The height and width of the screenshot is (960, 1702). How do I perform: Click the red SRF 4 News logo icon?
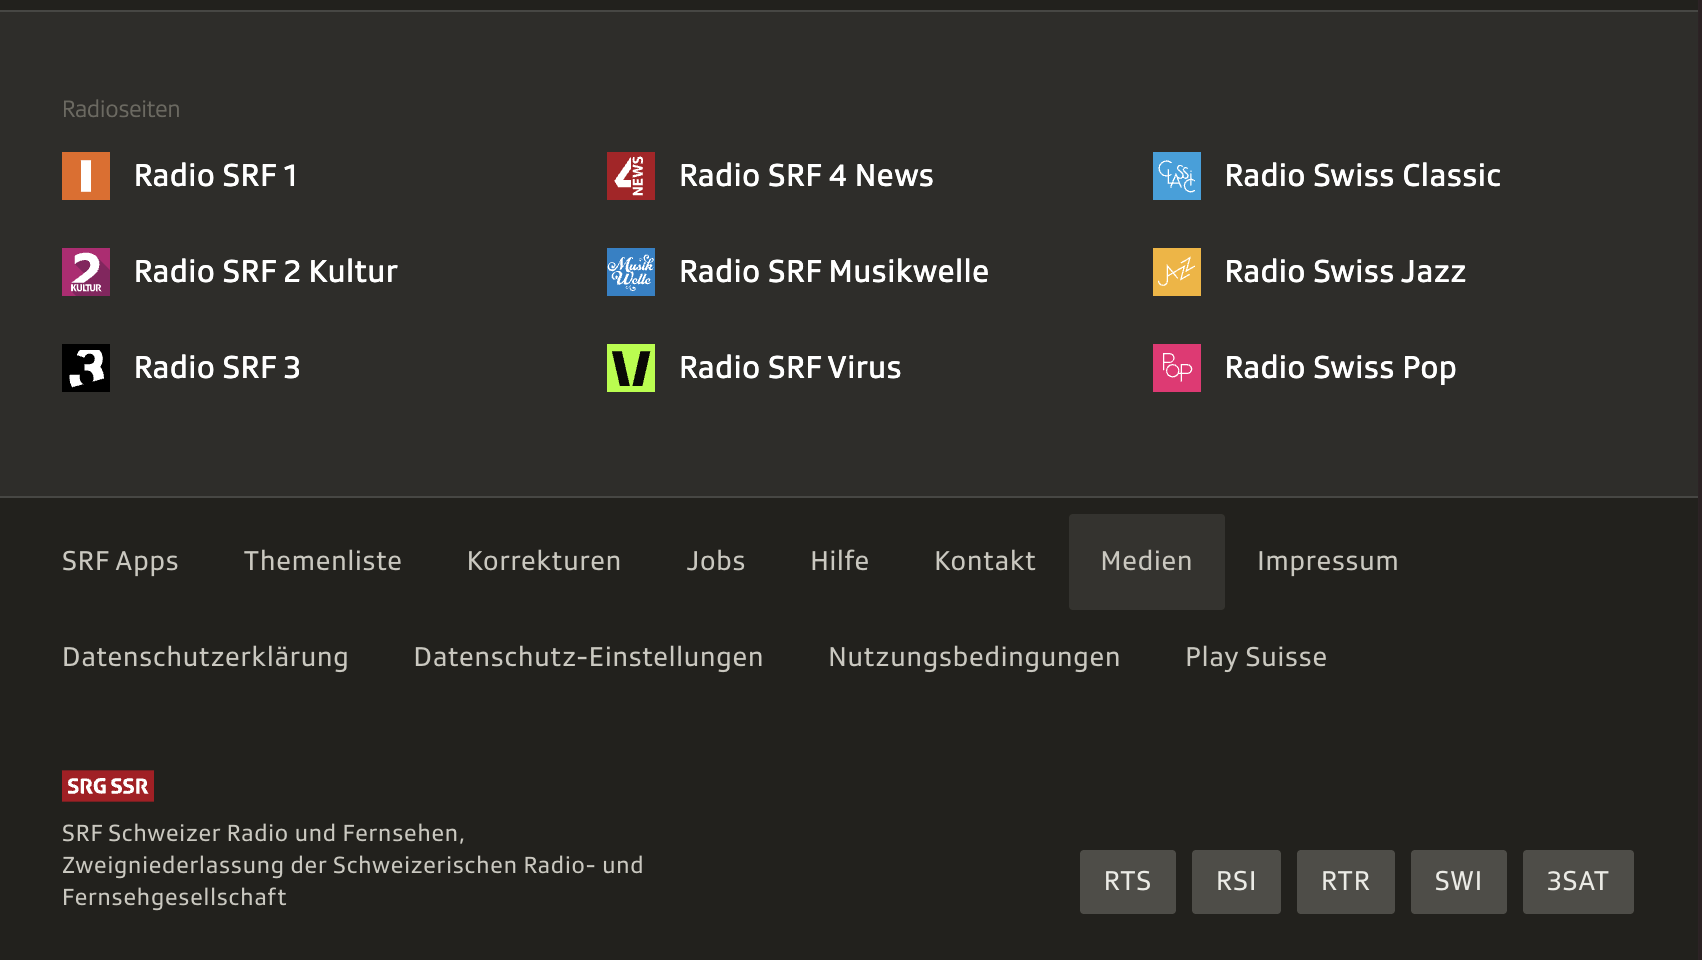click(x=631, y=176)
